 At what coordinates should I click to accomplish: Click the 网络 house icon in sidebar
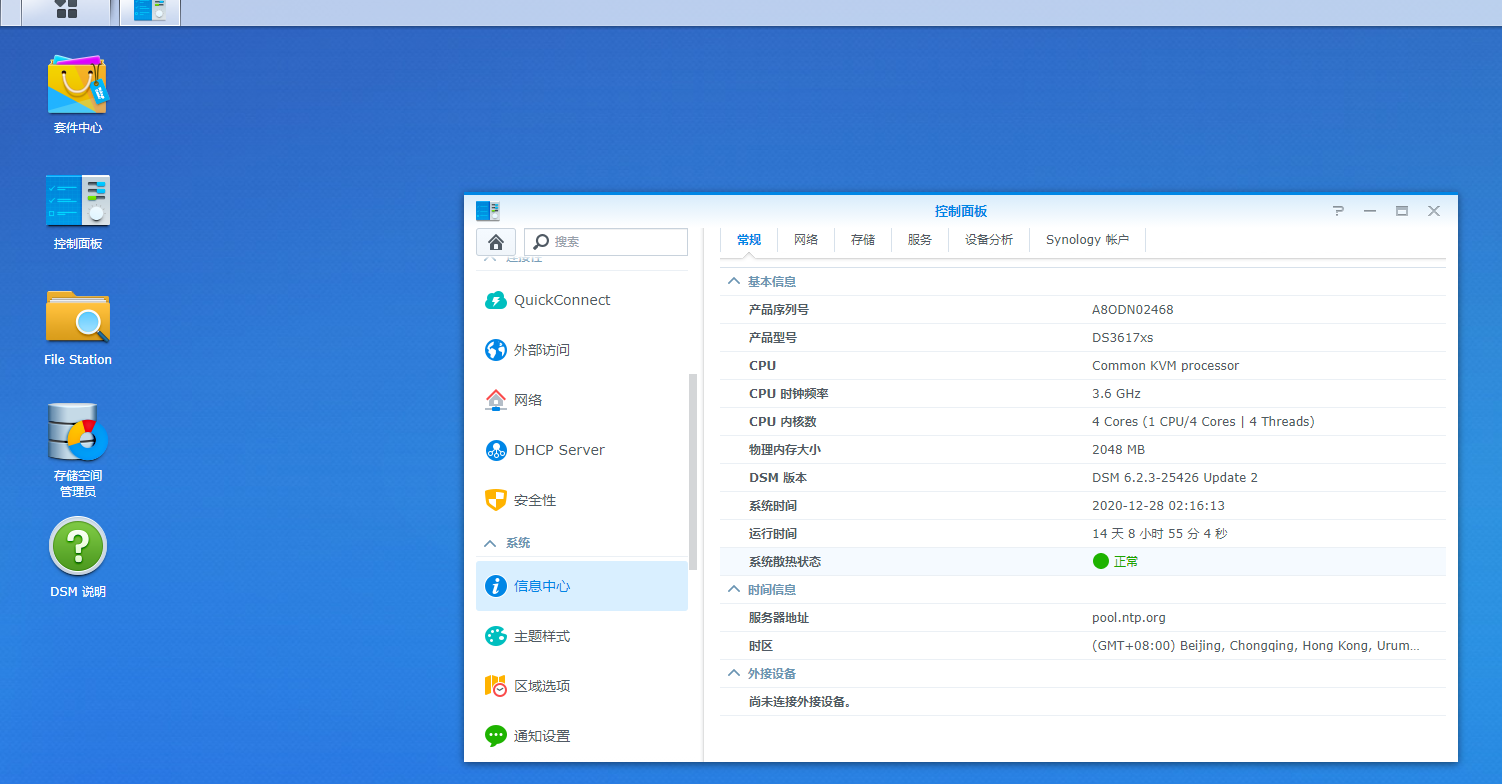click(495, 400)
